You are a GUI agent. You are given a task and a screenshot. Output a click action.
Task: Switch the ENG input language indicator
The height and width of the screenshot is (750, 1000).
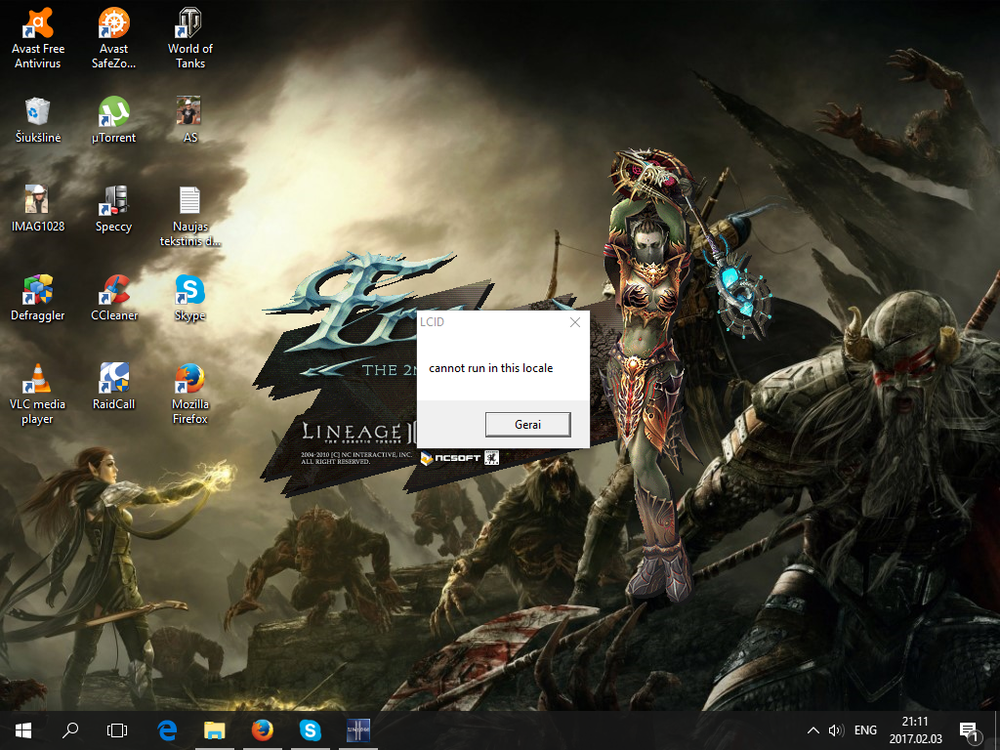tap(866, 730)
